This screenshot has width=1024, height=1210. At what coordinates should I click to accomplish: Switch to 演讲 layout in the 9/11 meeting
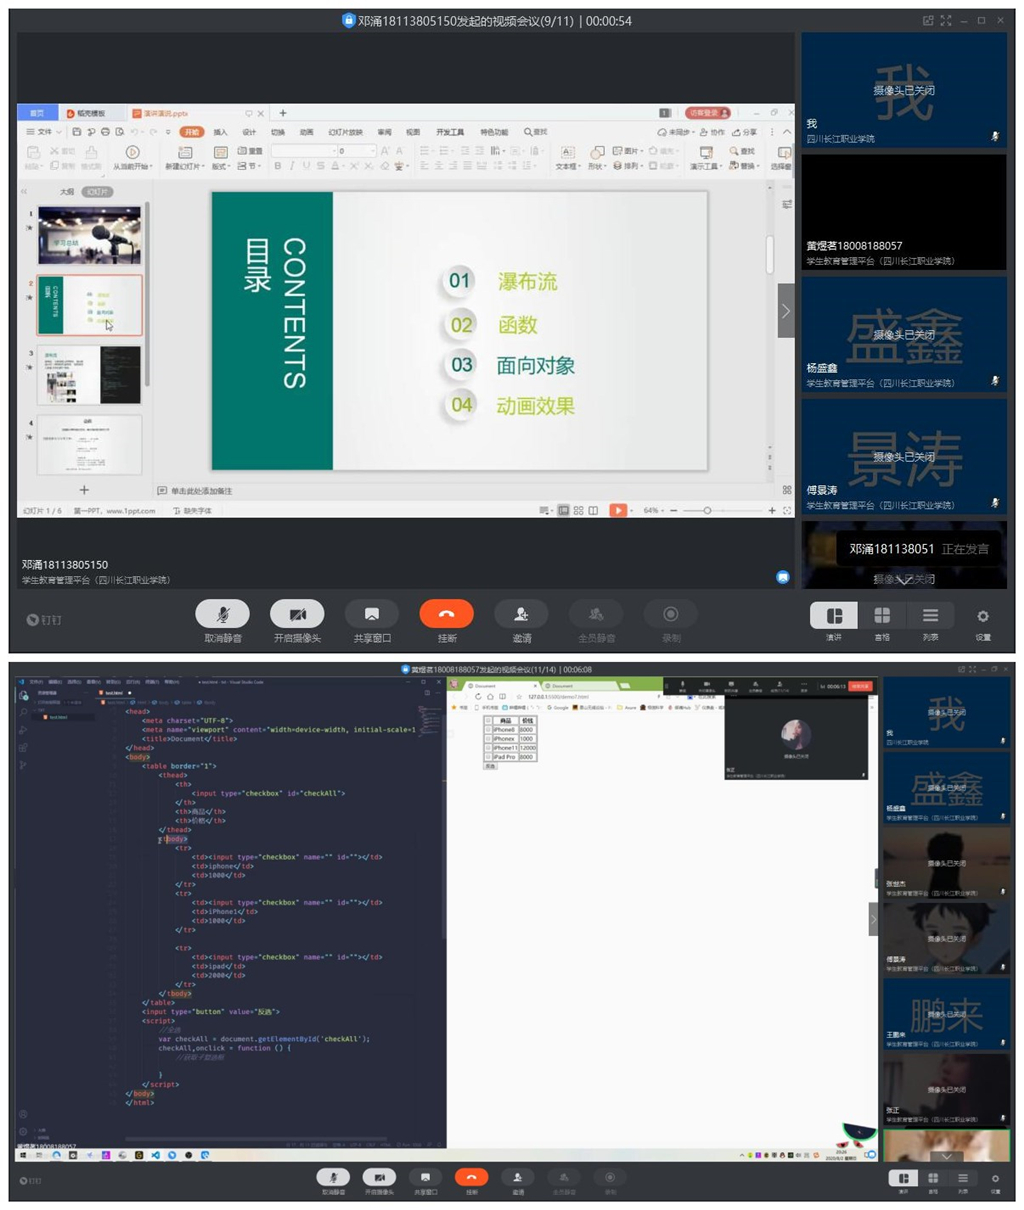(x=834, y=616)
